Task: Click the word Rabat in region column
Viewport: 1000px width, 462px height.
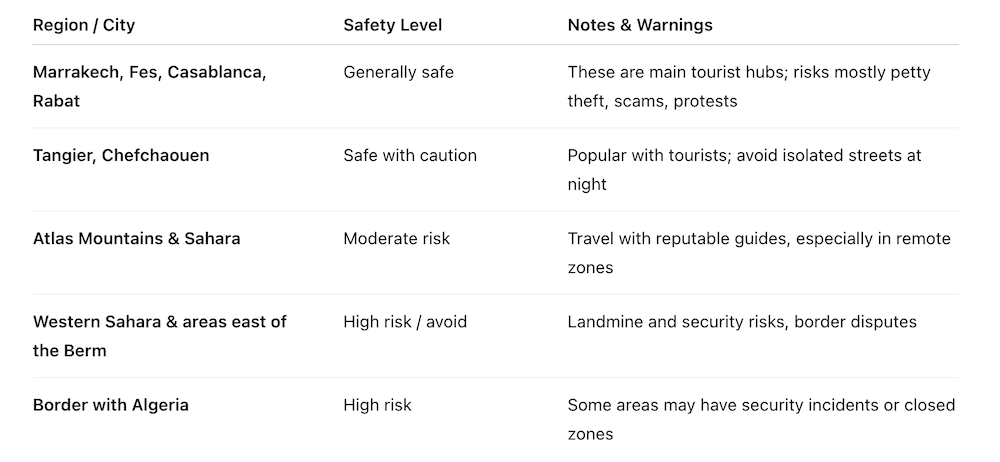Action: pos(56,101)
